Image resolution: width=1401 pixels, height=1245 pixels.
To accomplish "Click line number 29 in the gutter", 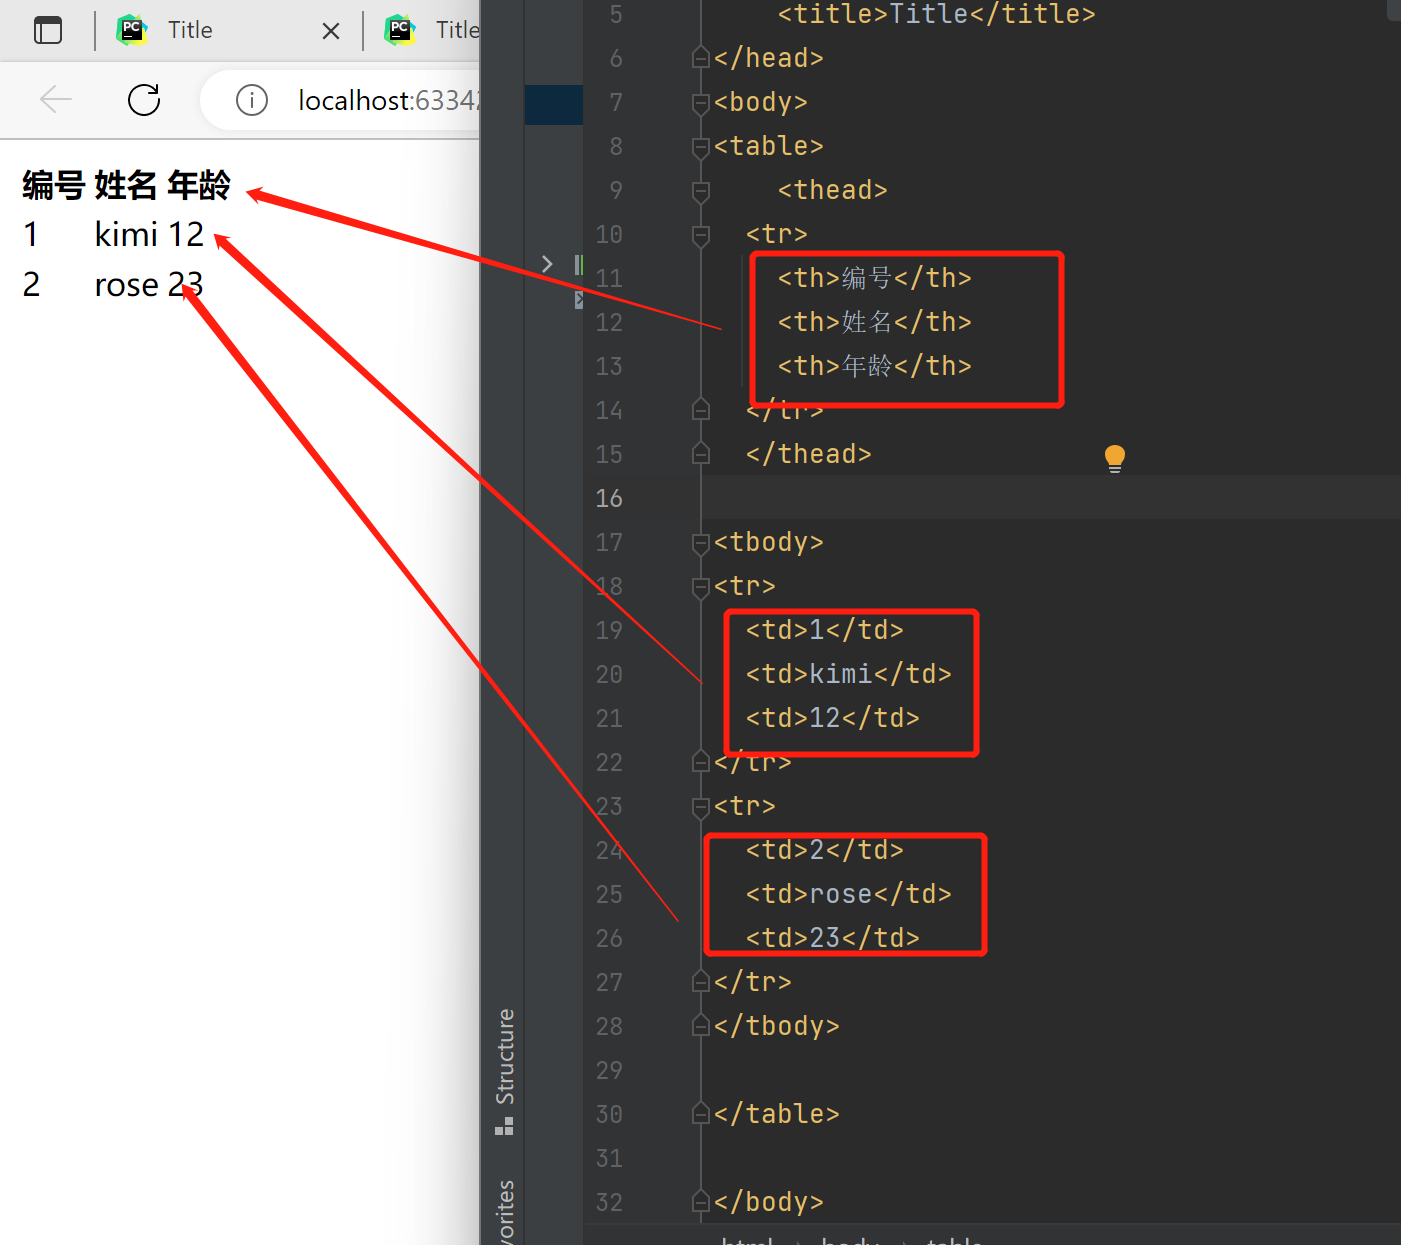I will [x=609, y=1070].
